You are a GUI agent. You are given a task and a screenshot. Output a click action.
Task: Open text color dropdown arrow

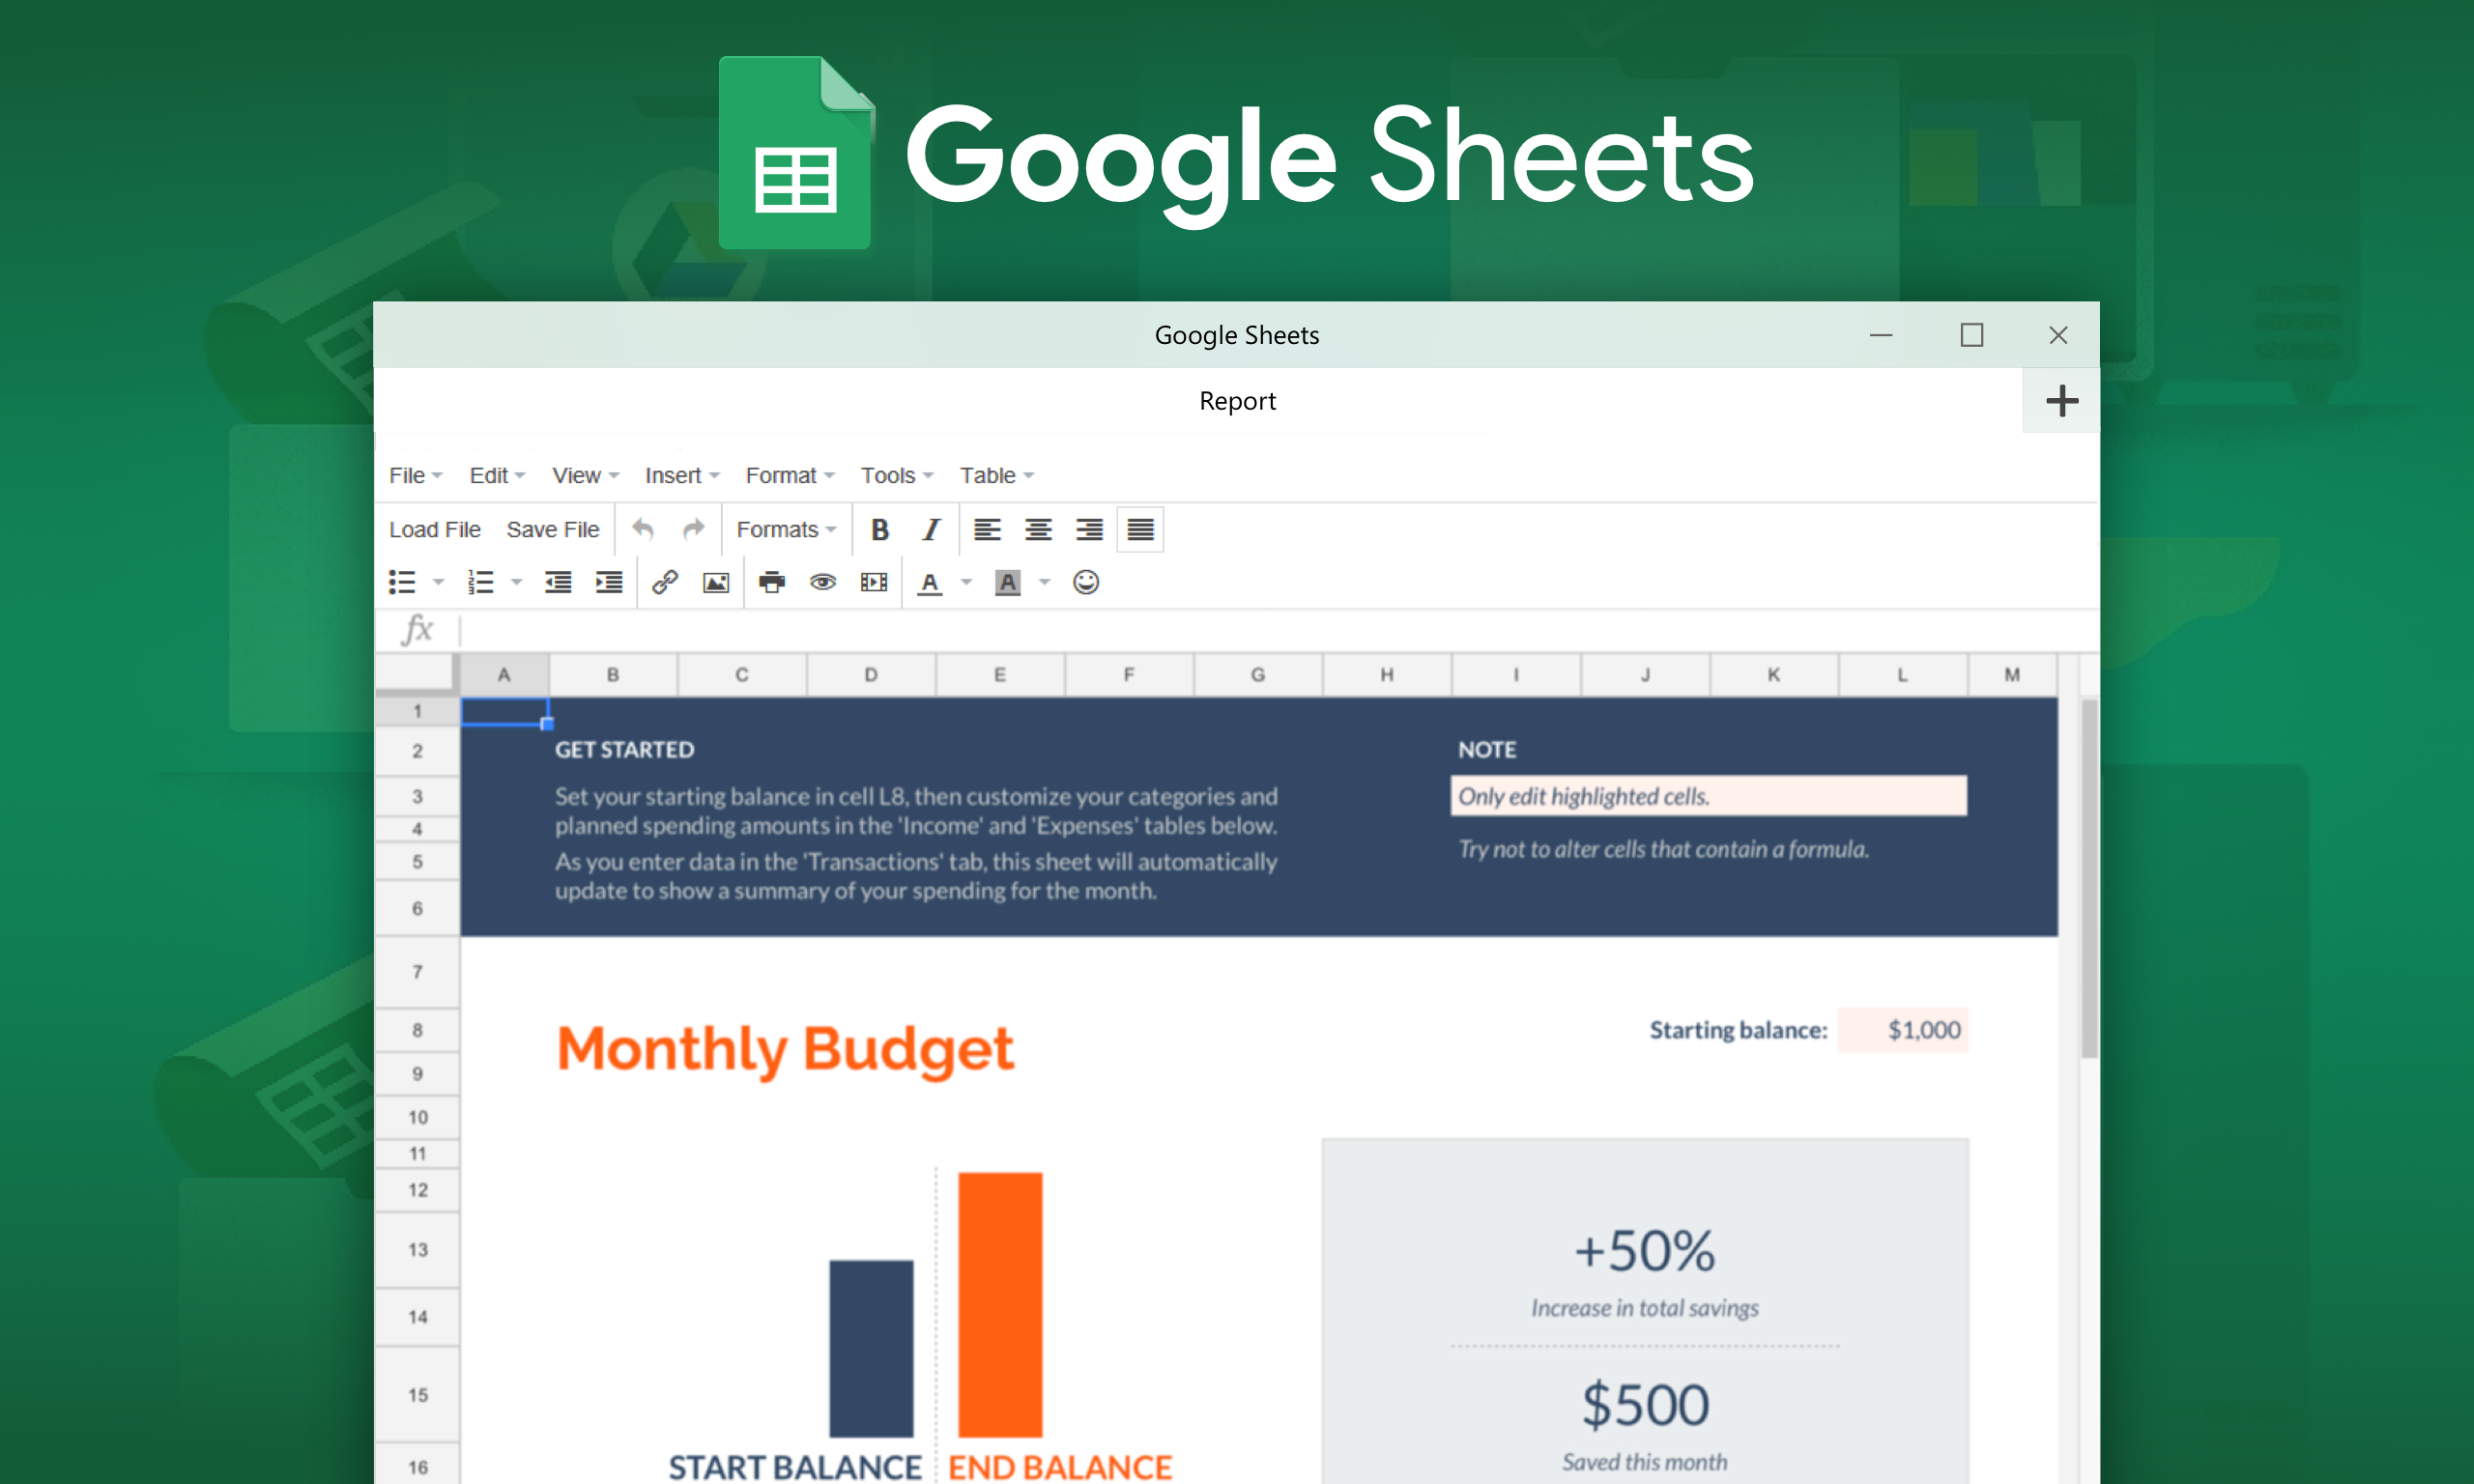coord(966,582)
